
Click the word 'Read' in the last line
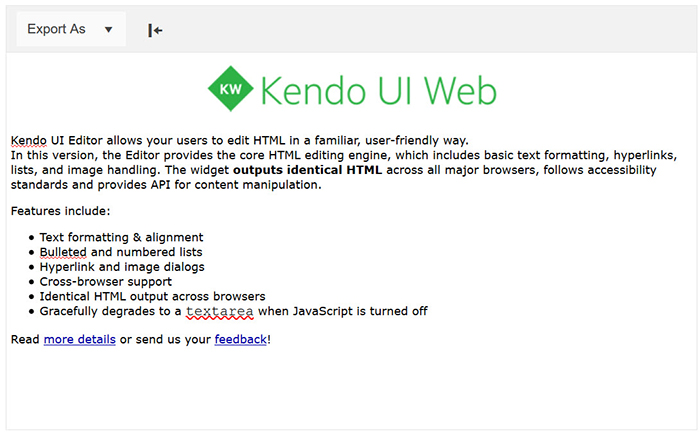coord(25,340)
